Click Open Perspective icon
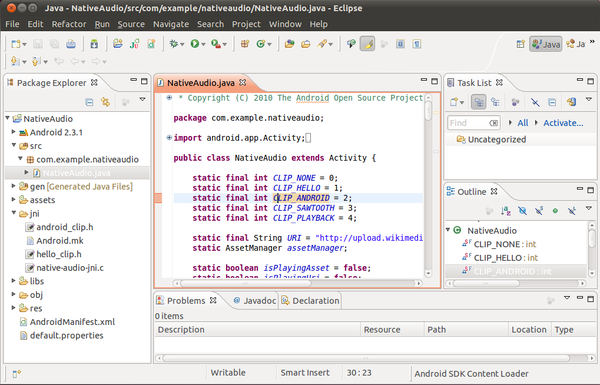Viewport: 600px width, 385px height. (520, 44)
